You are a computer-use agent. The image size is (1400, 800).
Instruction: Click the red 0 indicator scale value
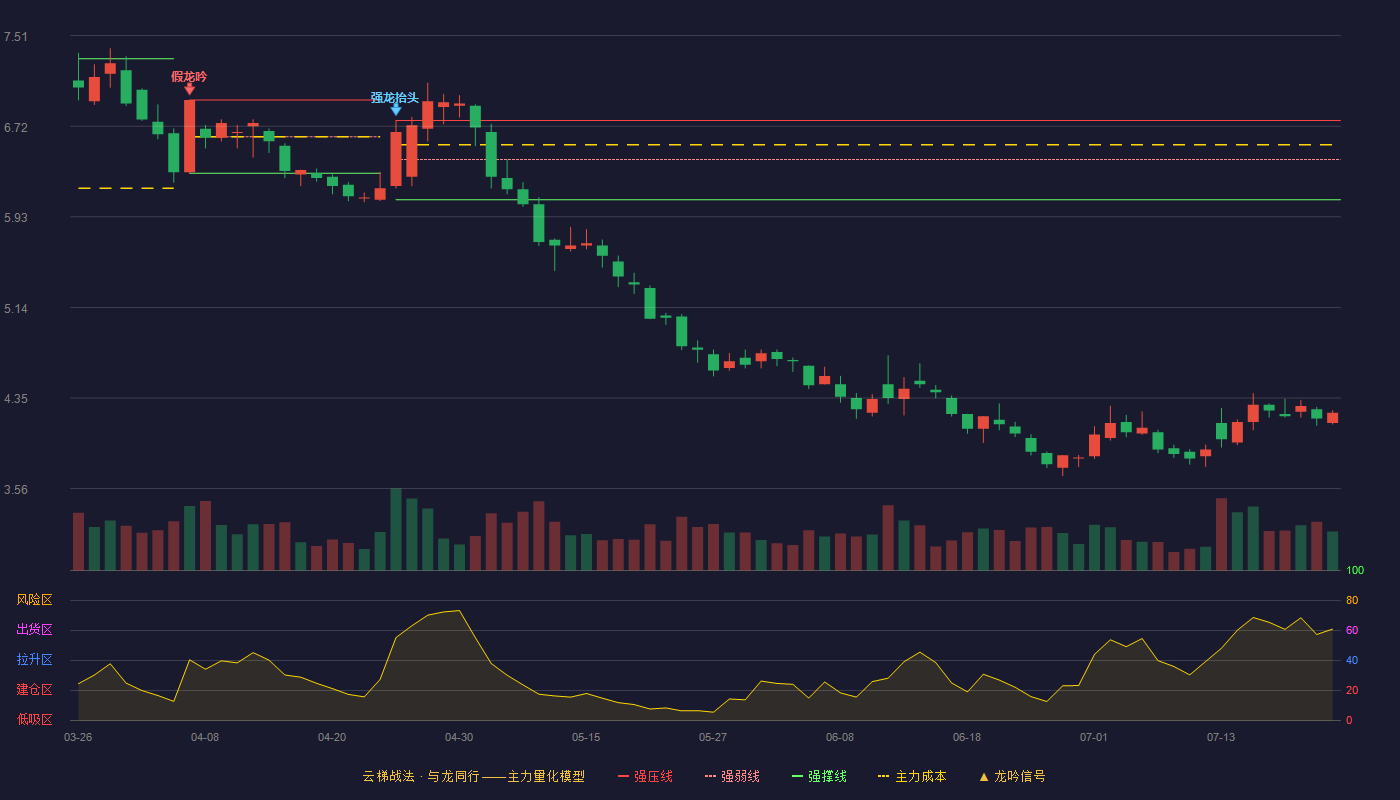tap(1349, 720)
